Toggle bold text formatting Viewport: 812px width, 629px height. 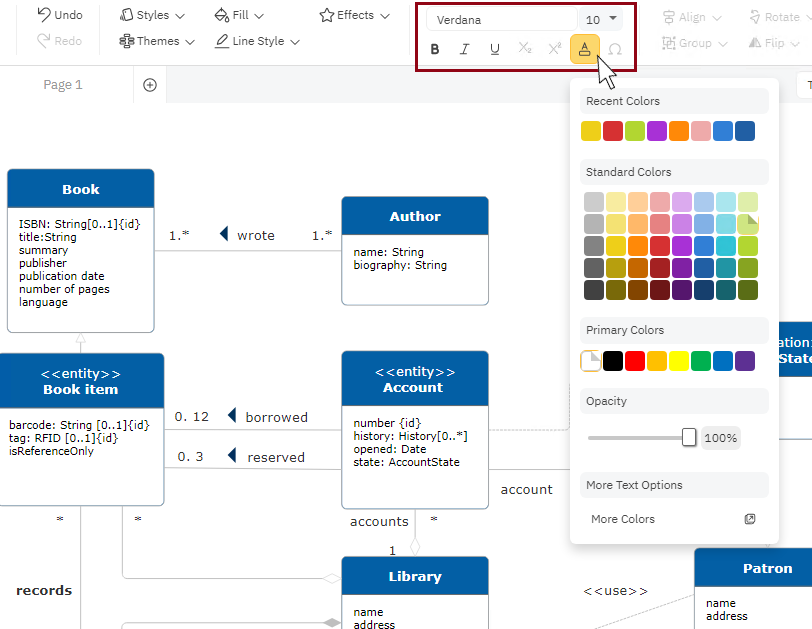tap(435, 49)
